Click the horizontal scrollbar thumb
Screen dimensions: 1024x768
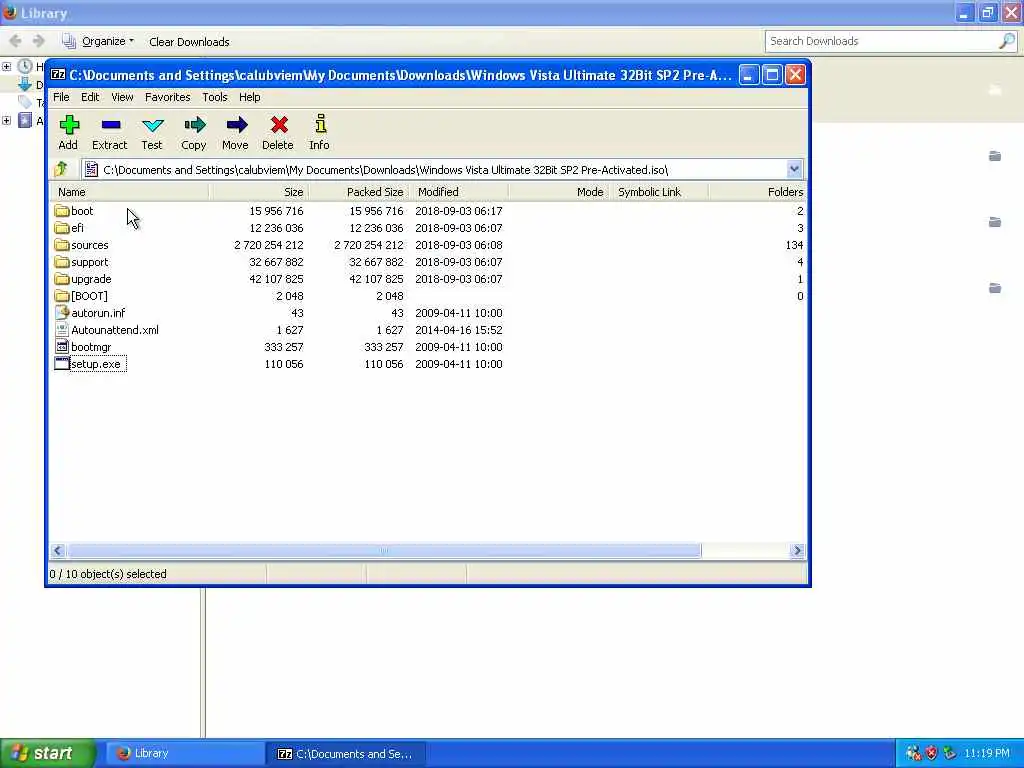click(x=384, y=551)
